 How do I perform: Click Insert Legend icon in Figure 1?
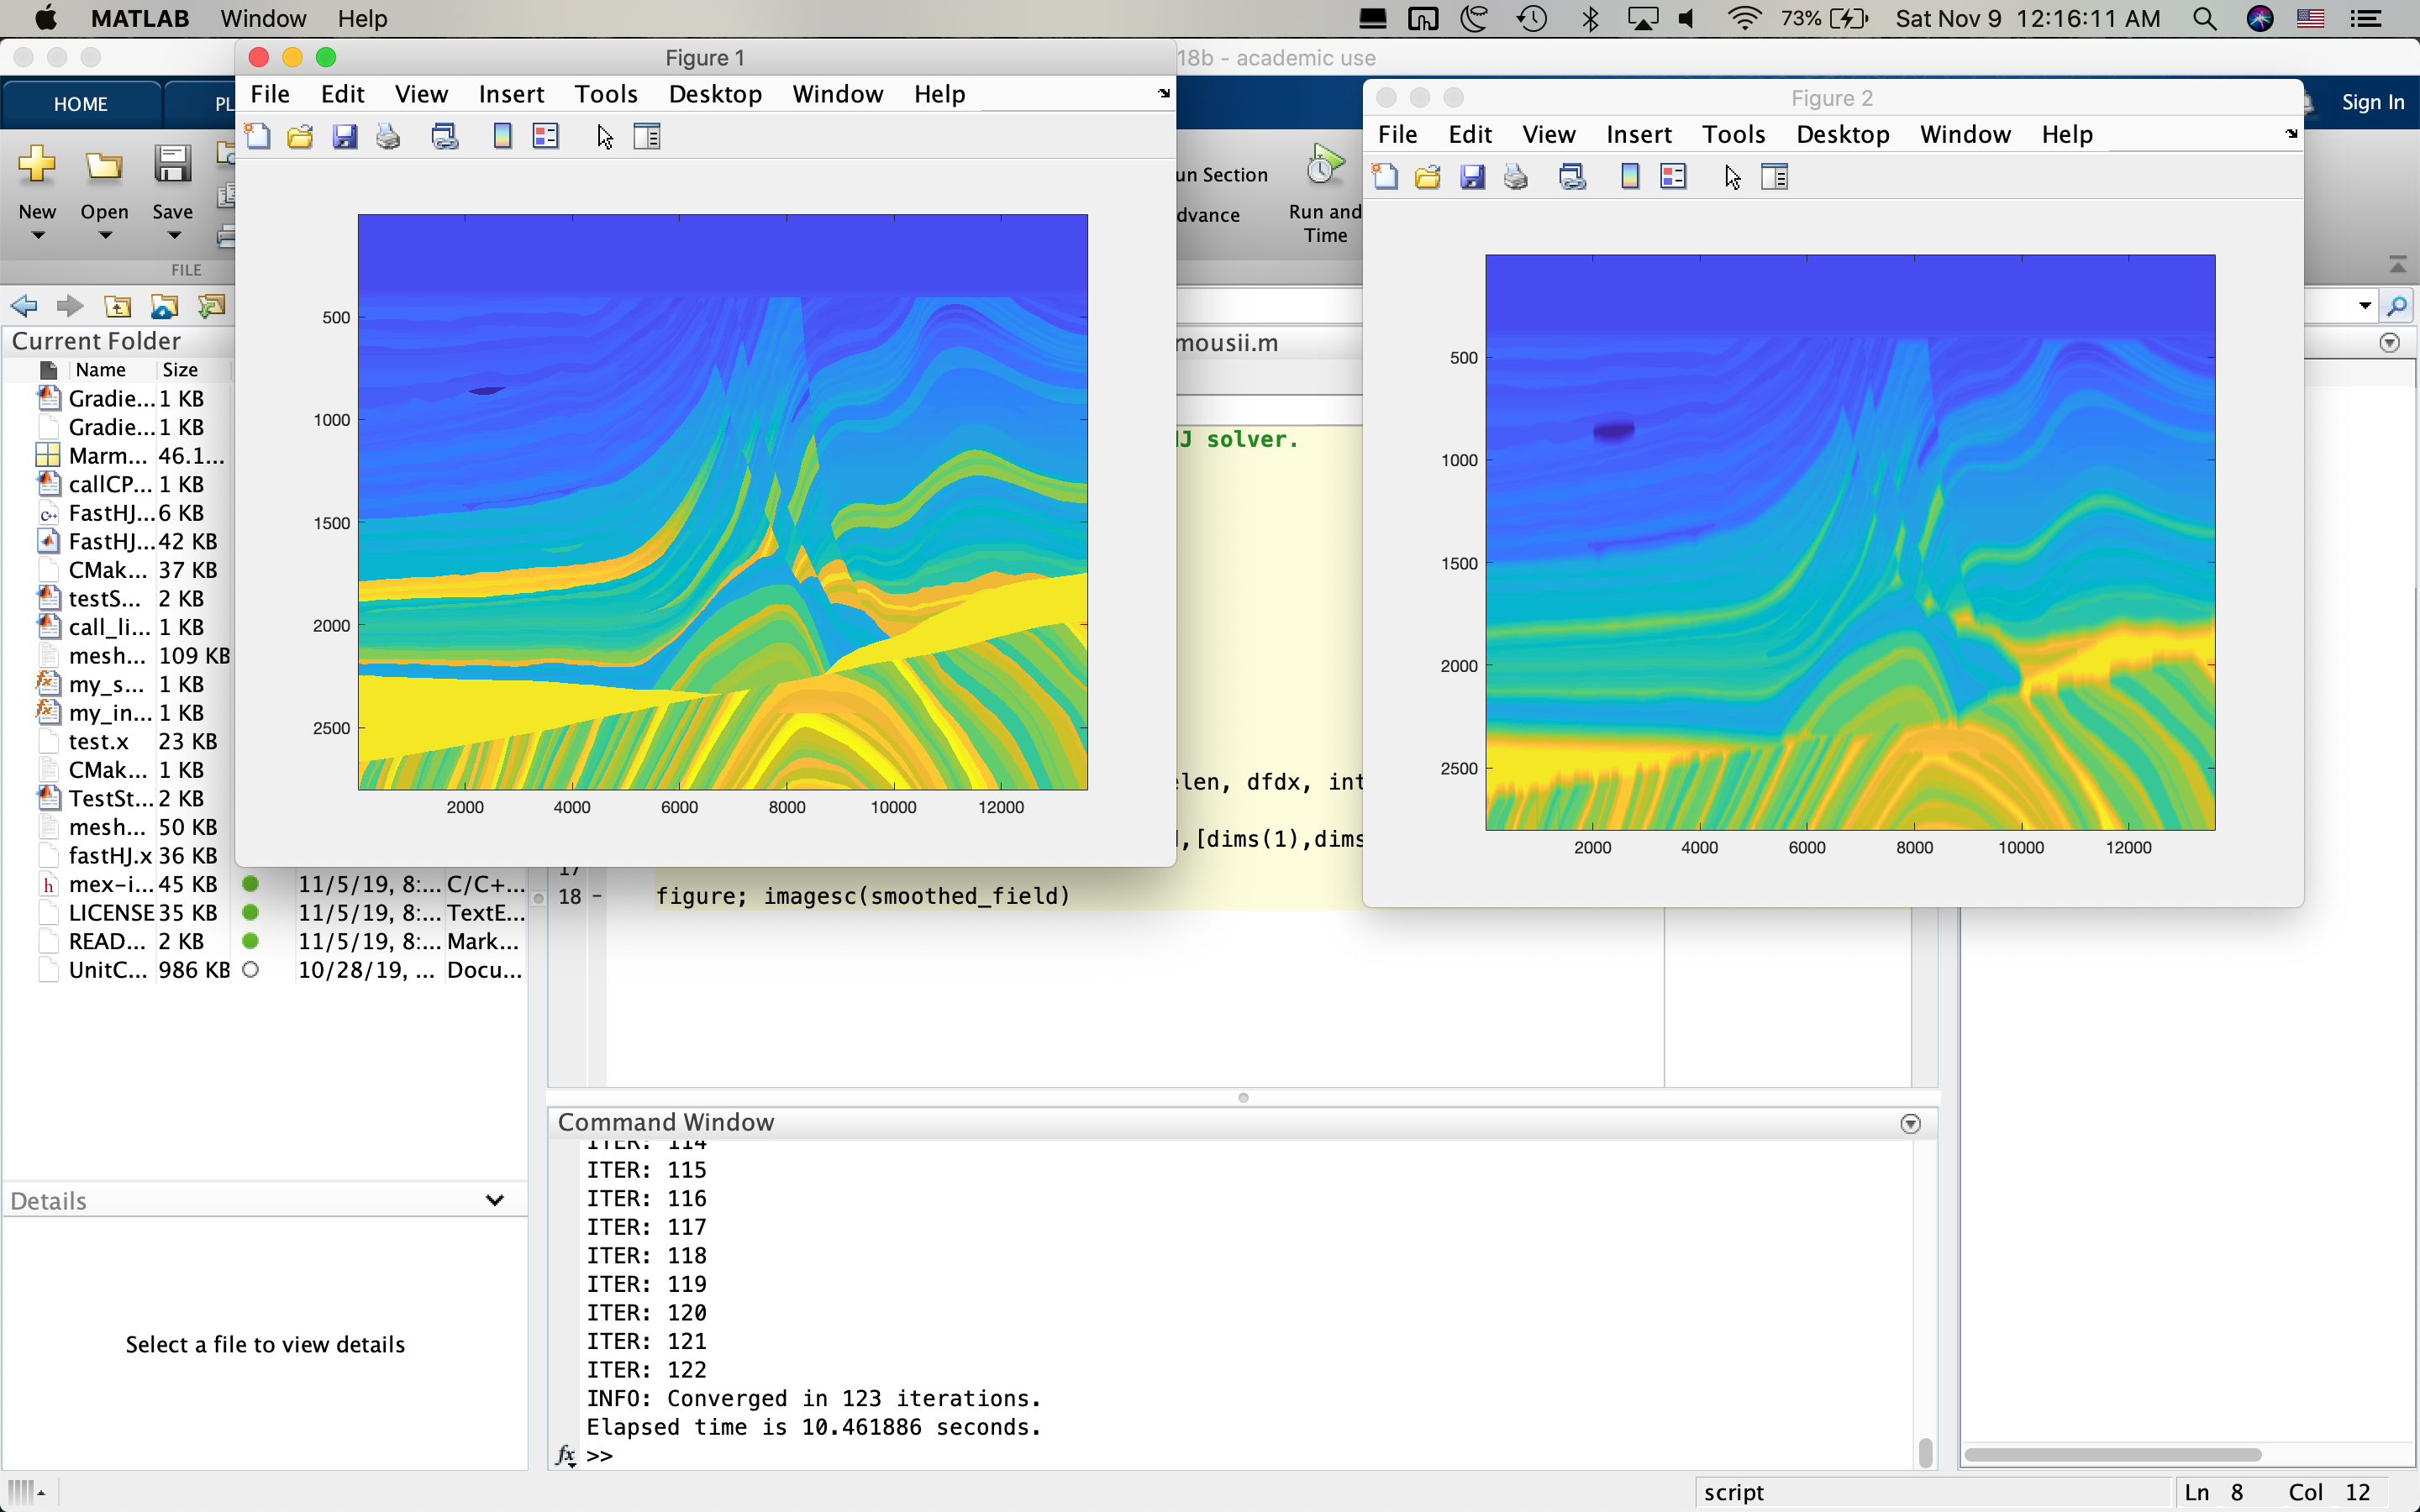click(x=546, y=137)
